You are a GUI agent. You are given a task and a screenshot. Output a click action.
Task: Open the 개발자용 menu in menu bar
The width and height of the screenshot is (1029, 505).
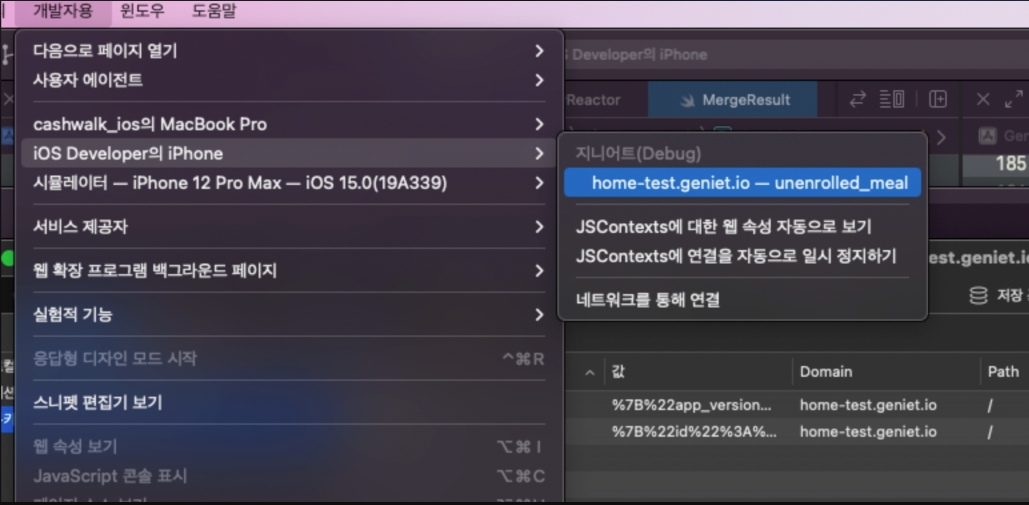pos(63,11)
